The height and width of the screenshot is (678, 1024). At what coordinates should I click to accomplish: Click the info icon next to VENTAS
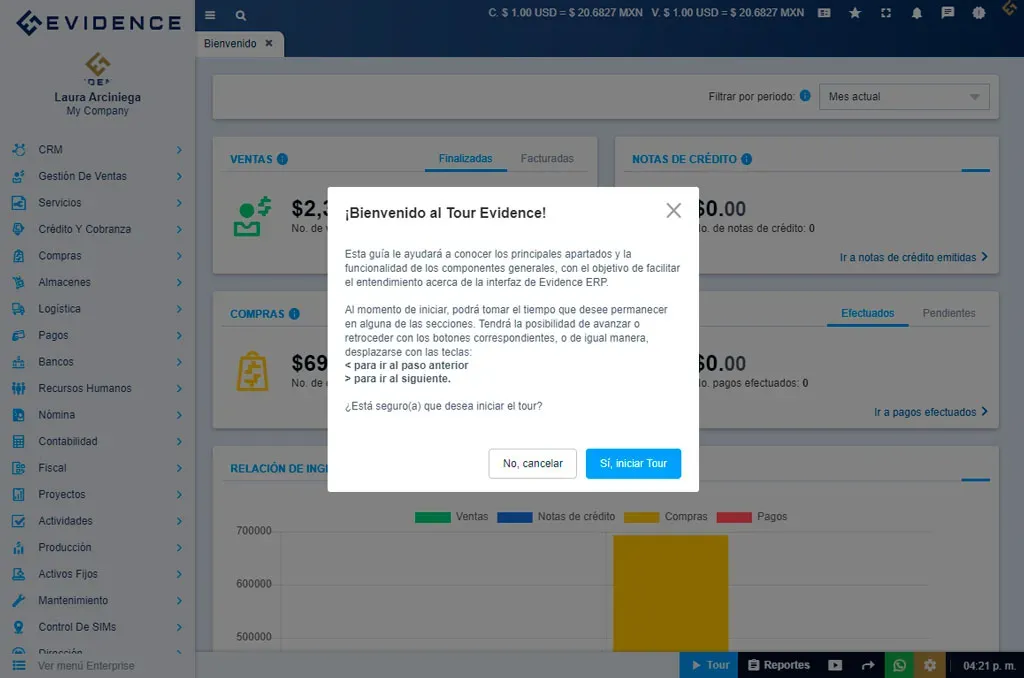[282, 159]
